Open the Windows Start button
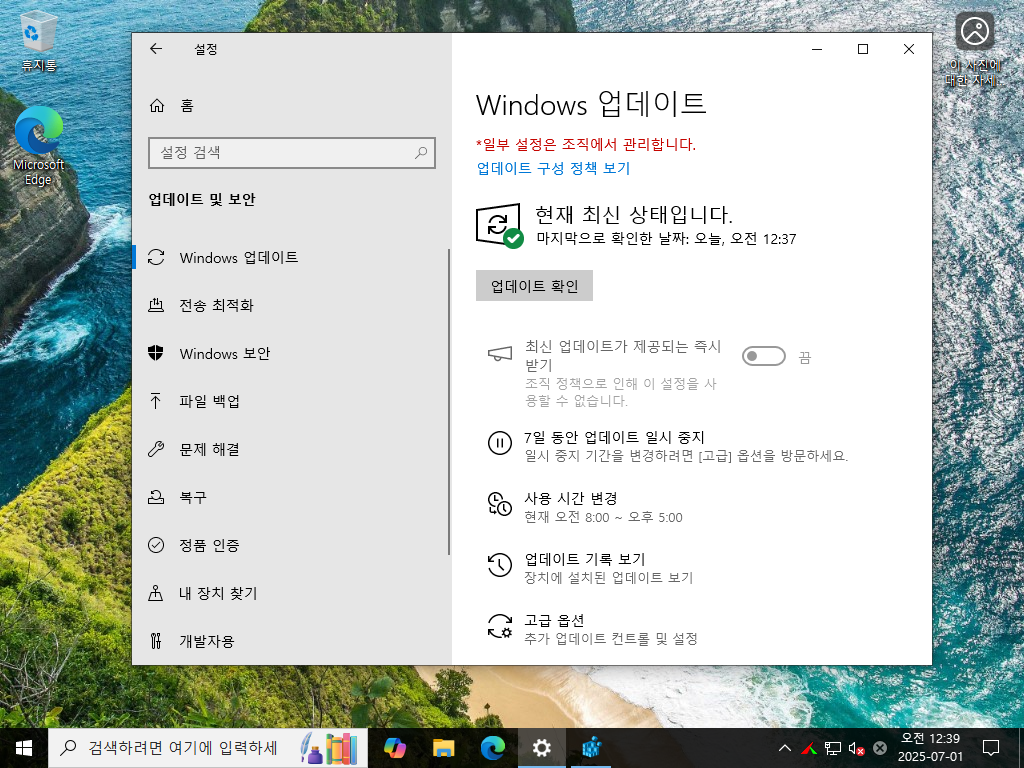 (24, 748)
